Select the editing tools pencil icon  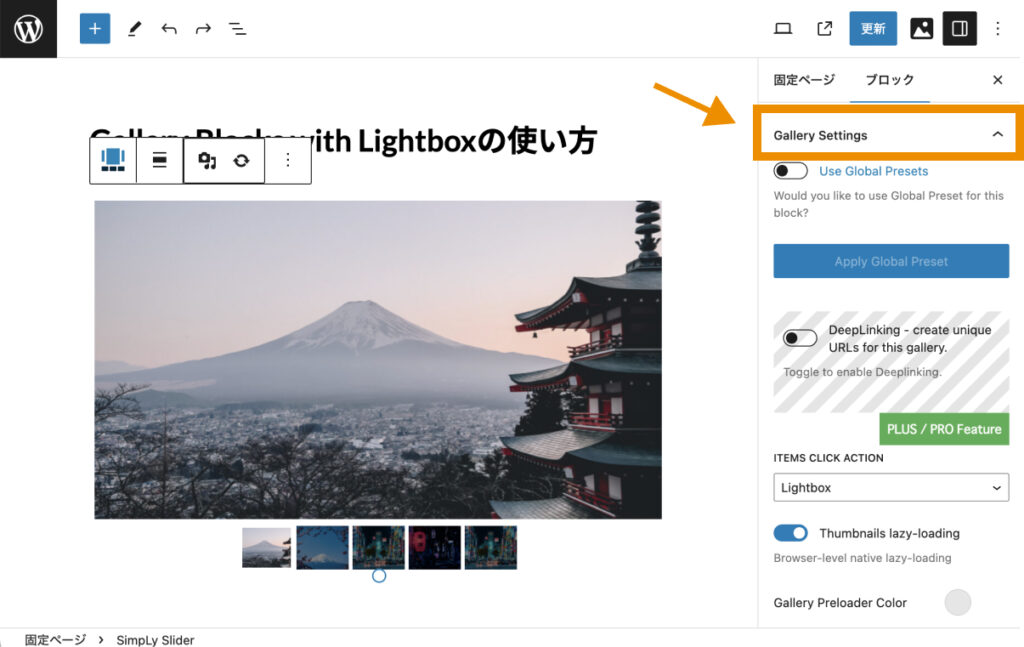(x=134, y=28)
